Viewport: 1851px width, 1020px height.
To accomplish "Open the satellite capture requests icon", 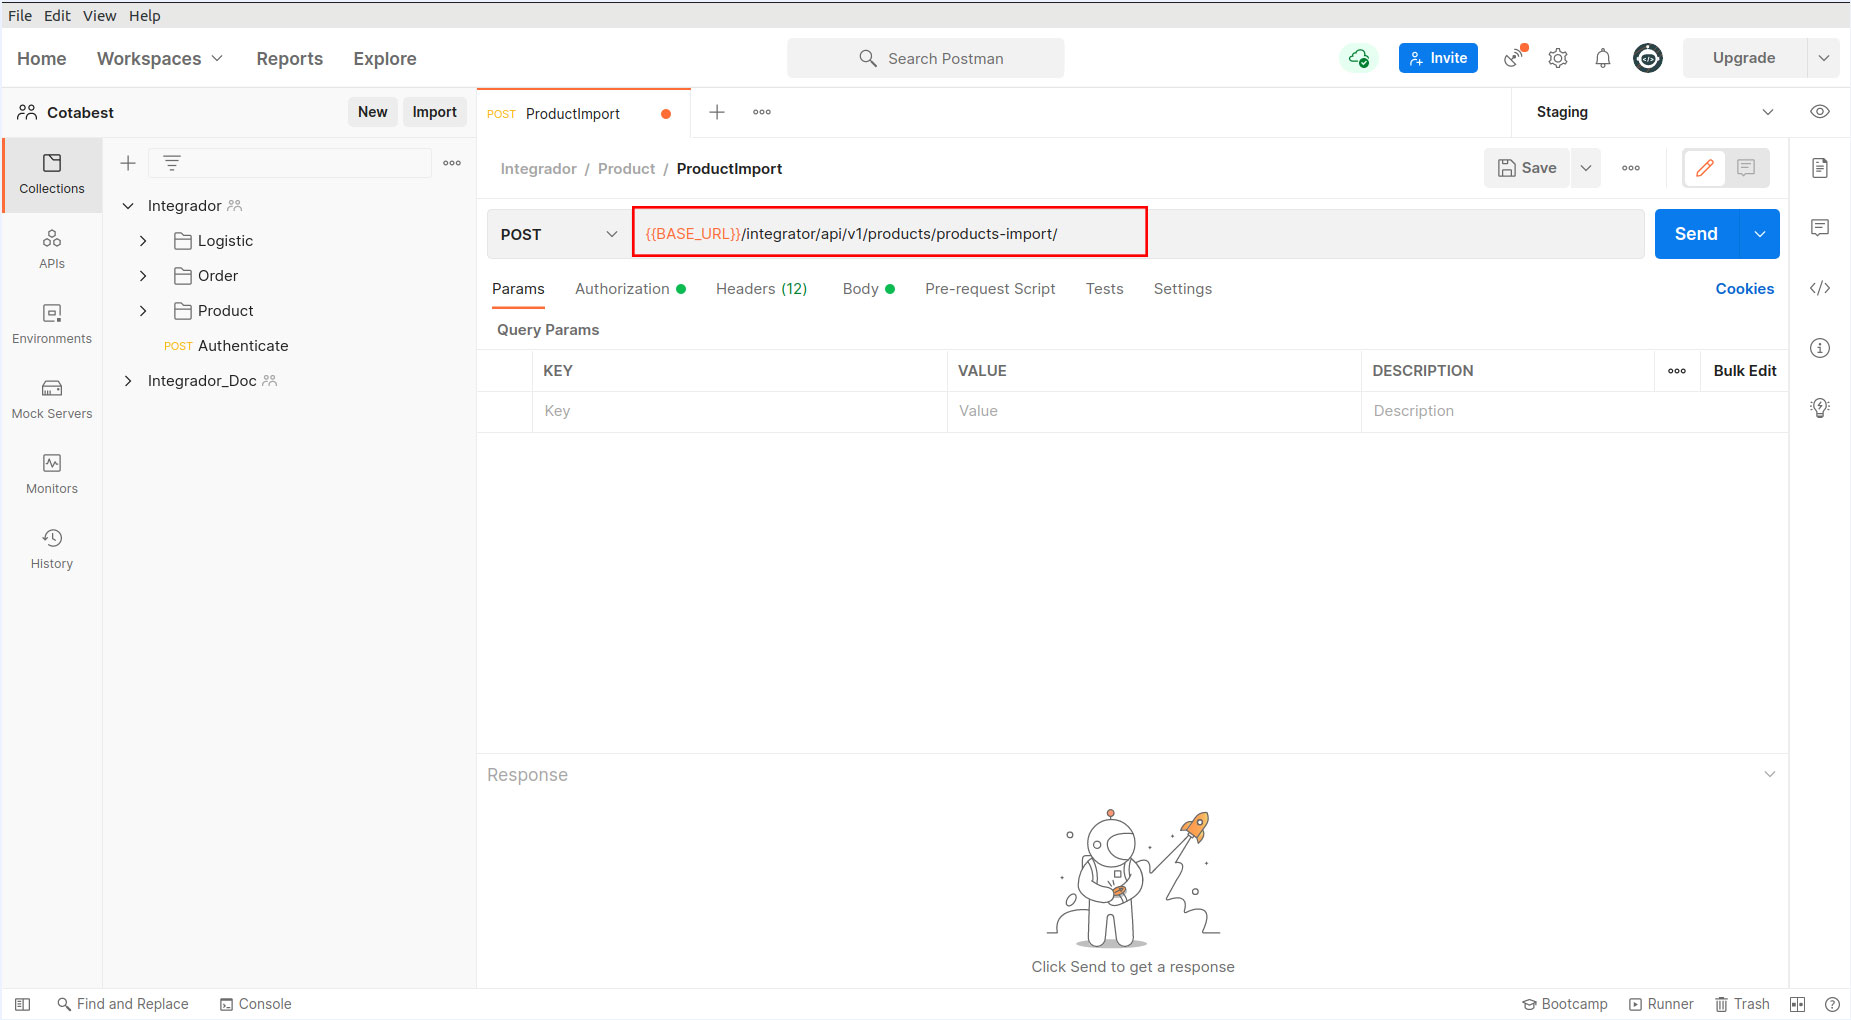I will [x=1514, y=57].
